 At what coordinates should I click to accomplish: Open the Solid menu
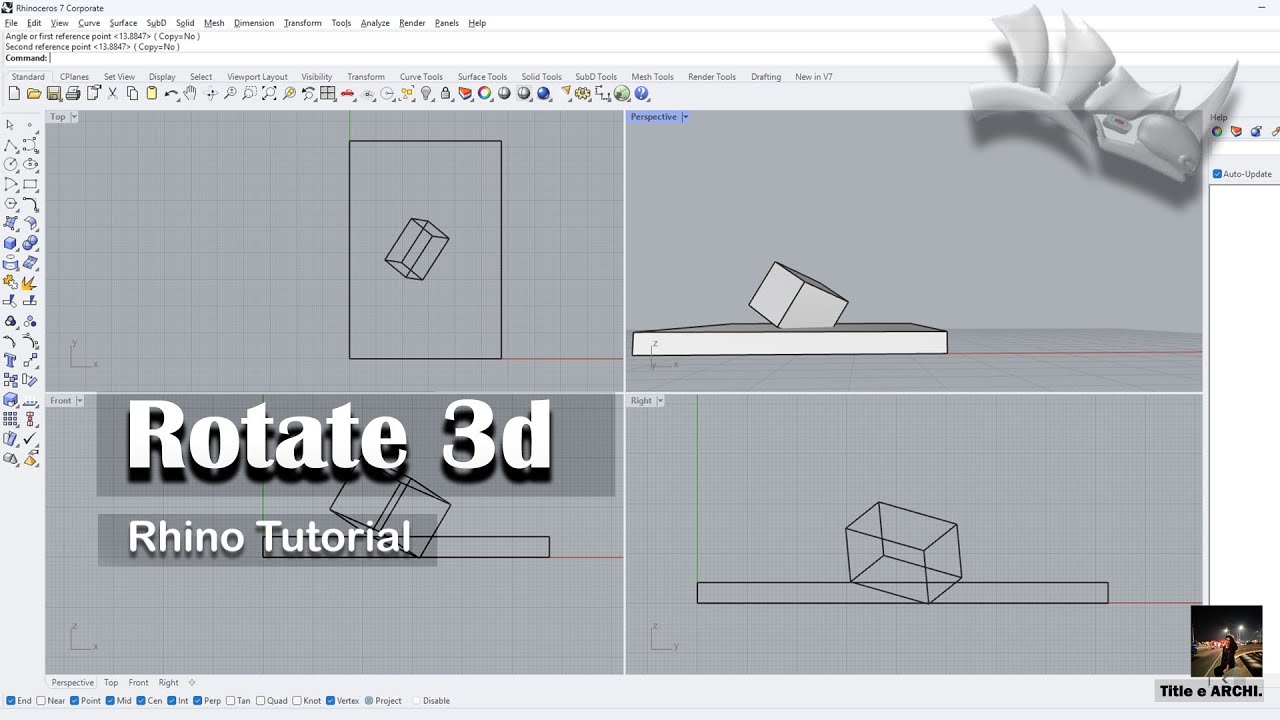[185, 23]
